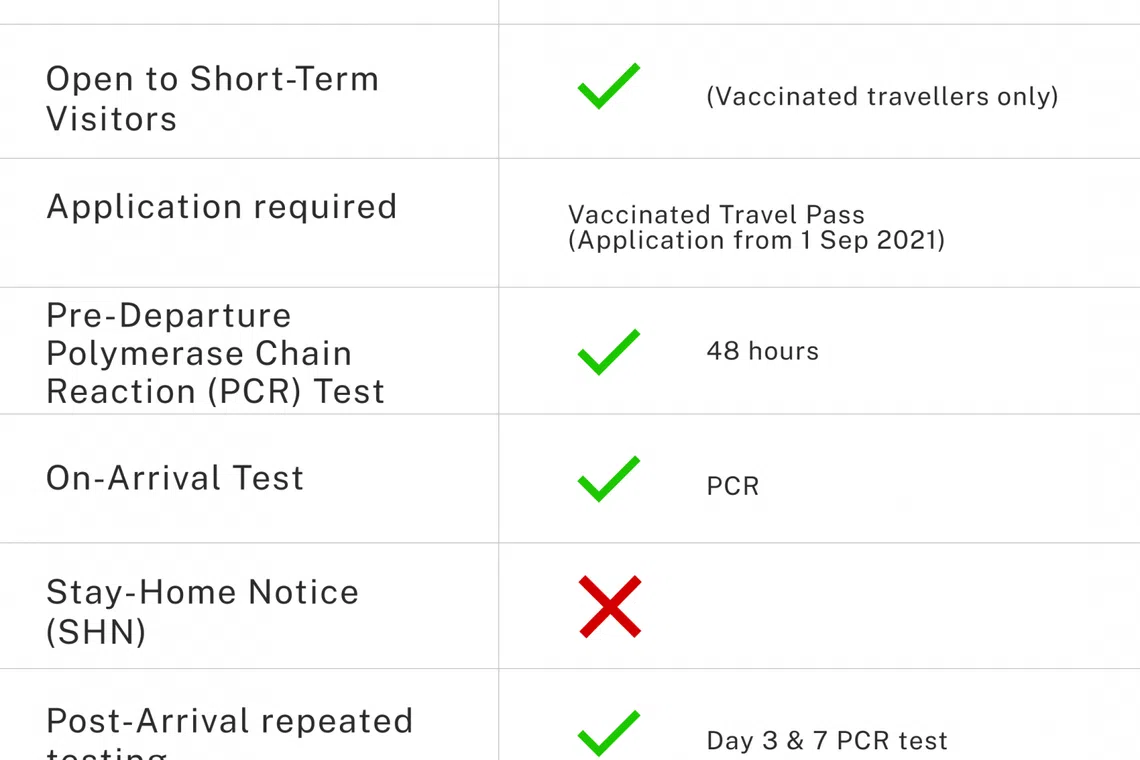Click the 'On-Arrival Test' row label
This screenshot has height=760, width=1140.
coord(175,478)
